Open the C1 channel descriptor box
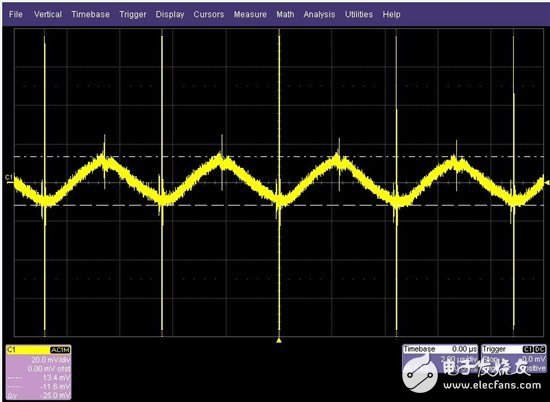550x402 pixels. point(39,373)
